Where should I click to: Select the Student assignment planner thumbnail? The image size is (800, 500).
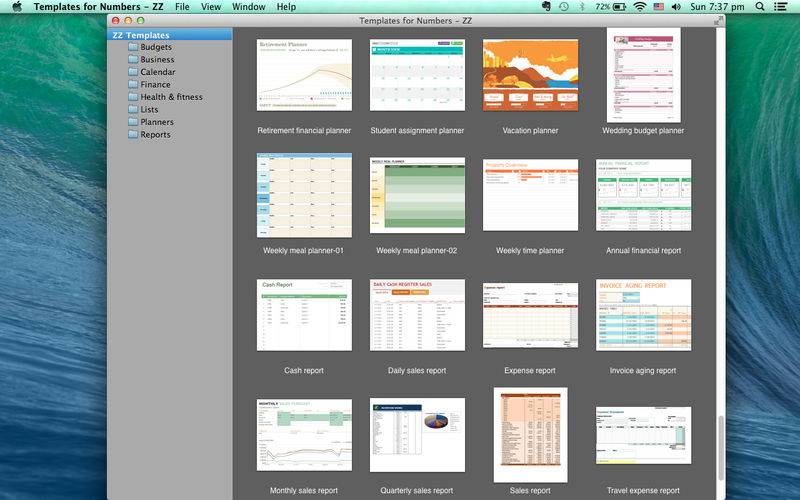pos(417,74)
